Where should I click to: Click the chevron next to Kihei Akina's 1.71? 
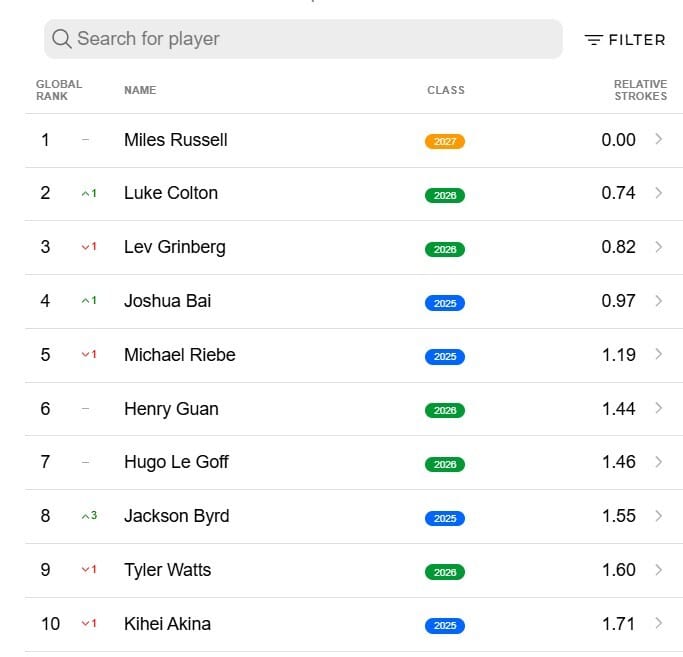(x=658, y=624)
